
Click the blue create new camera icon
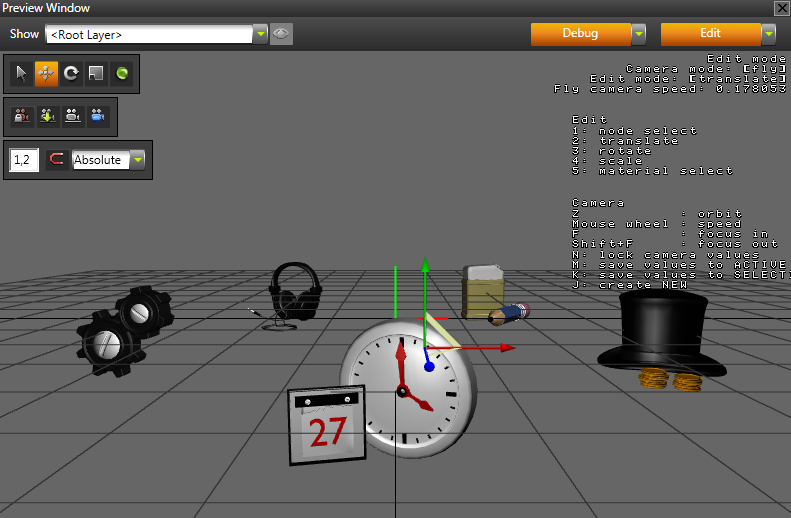coord(97,116)
